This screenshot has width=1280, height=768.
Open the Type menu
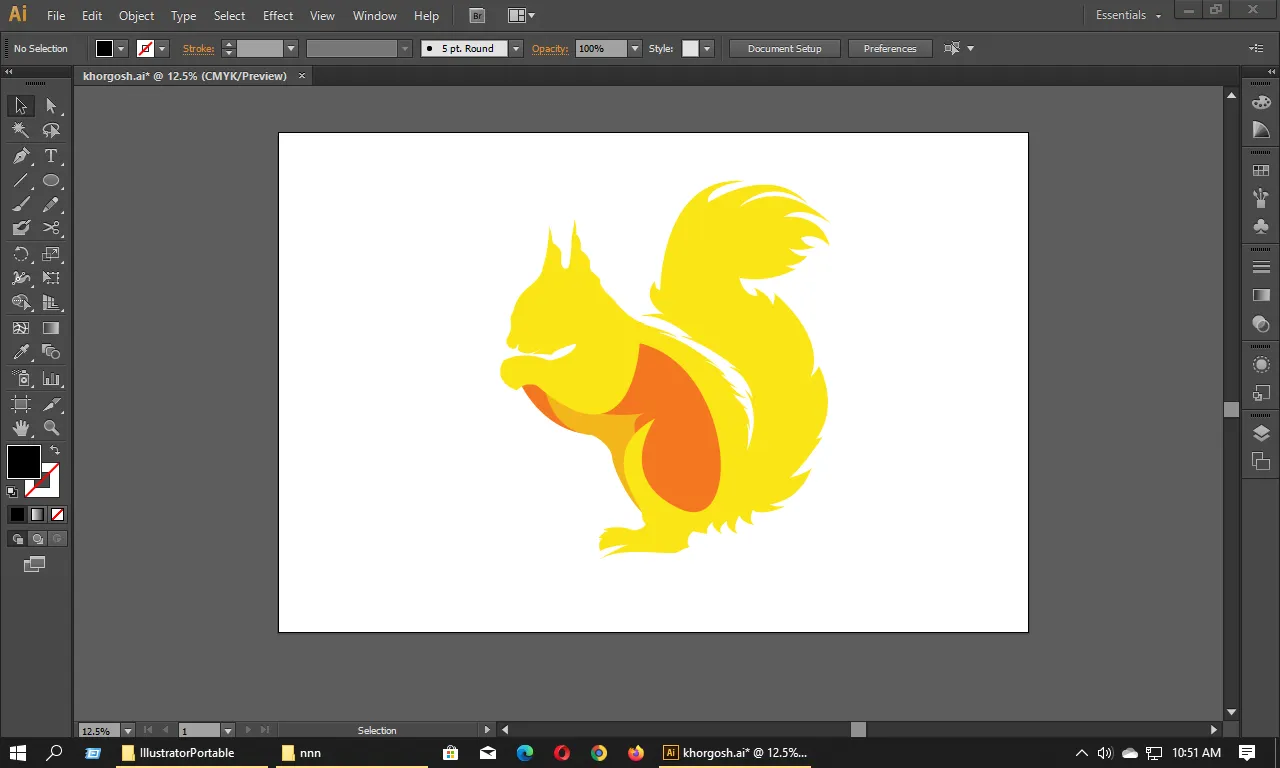click(x=183, y=16)
